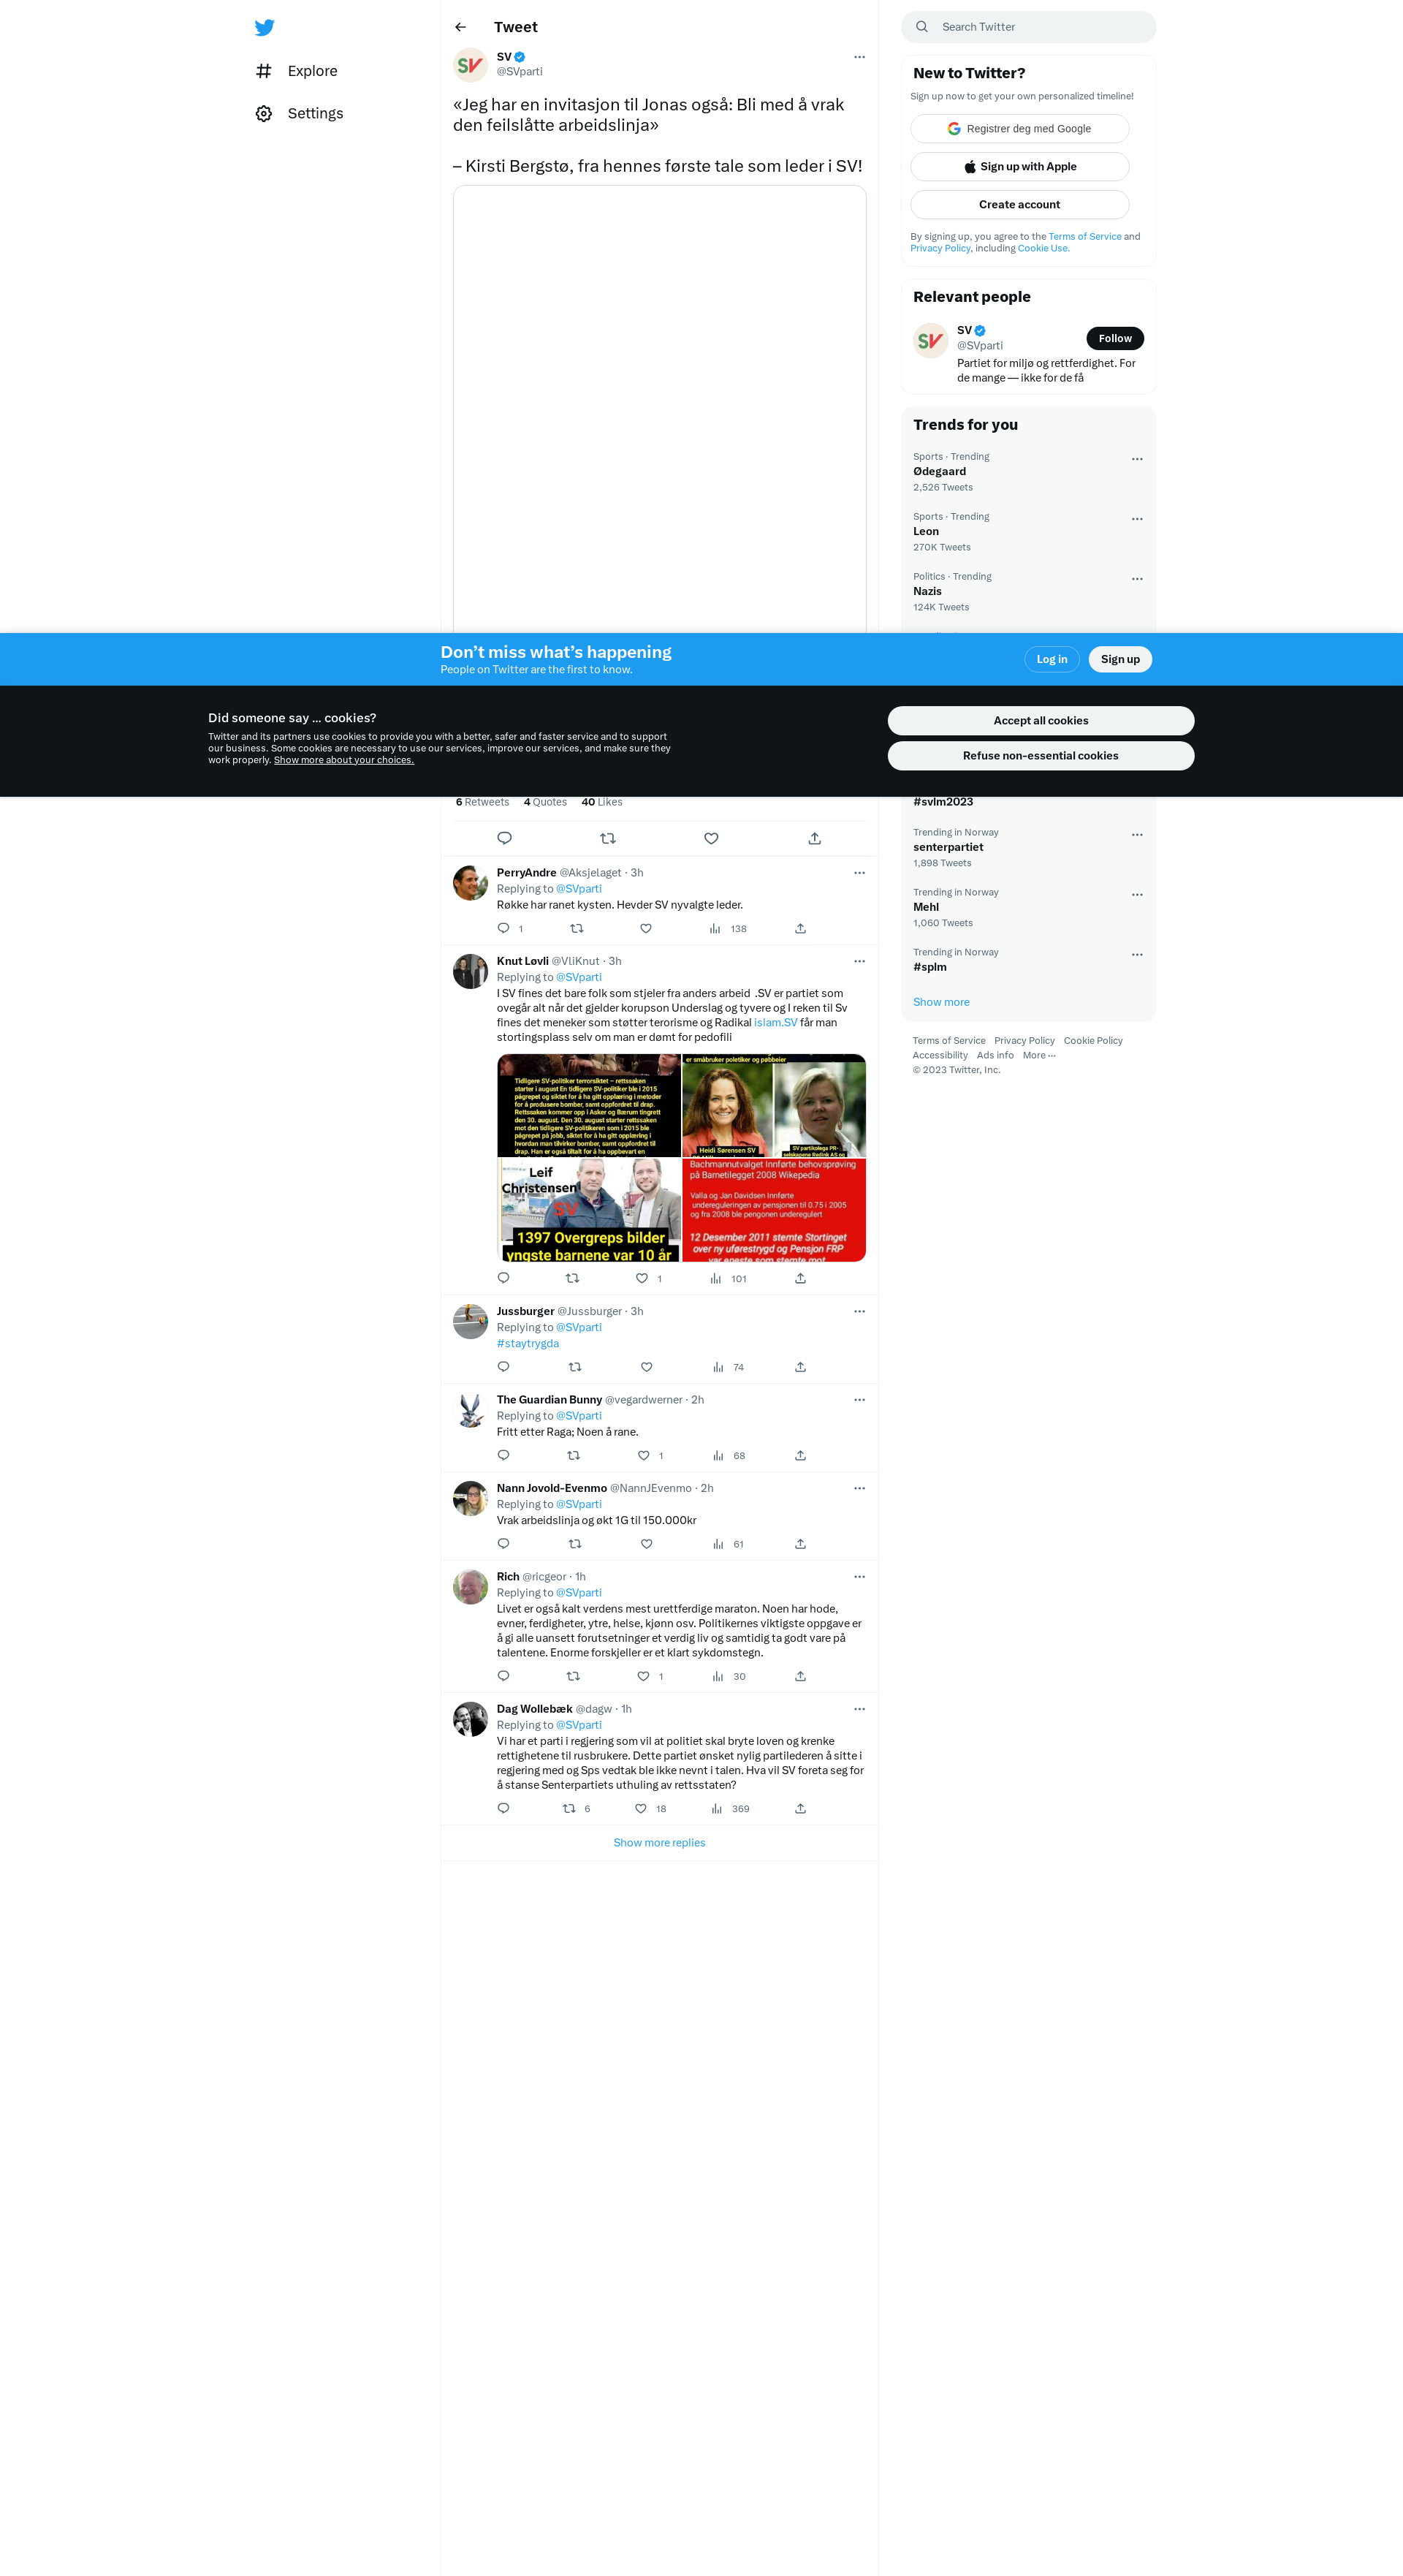Follow the SV account
1403x2576 pixels.
[x=1114, y=338]
